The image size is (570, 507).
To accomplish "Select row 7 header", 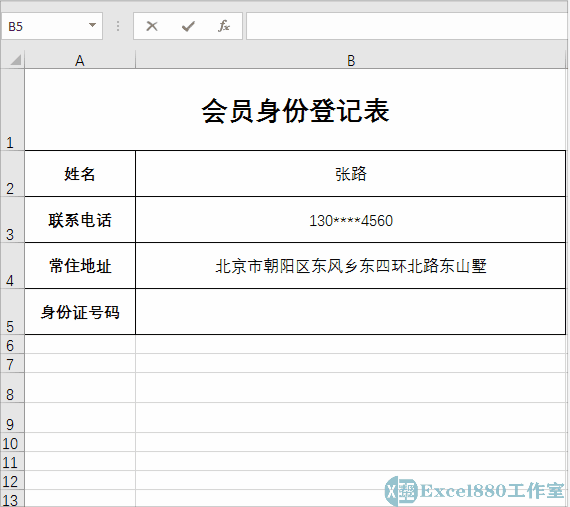I will click(x=12, y=363).
